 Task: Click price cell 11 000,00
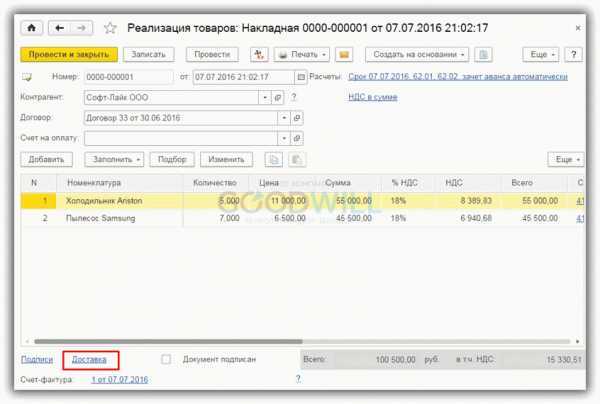coord(289,201)
